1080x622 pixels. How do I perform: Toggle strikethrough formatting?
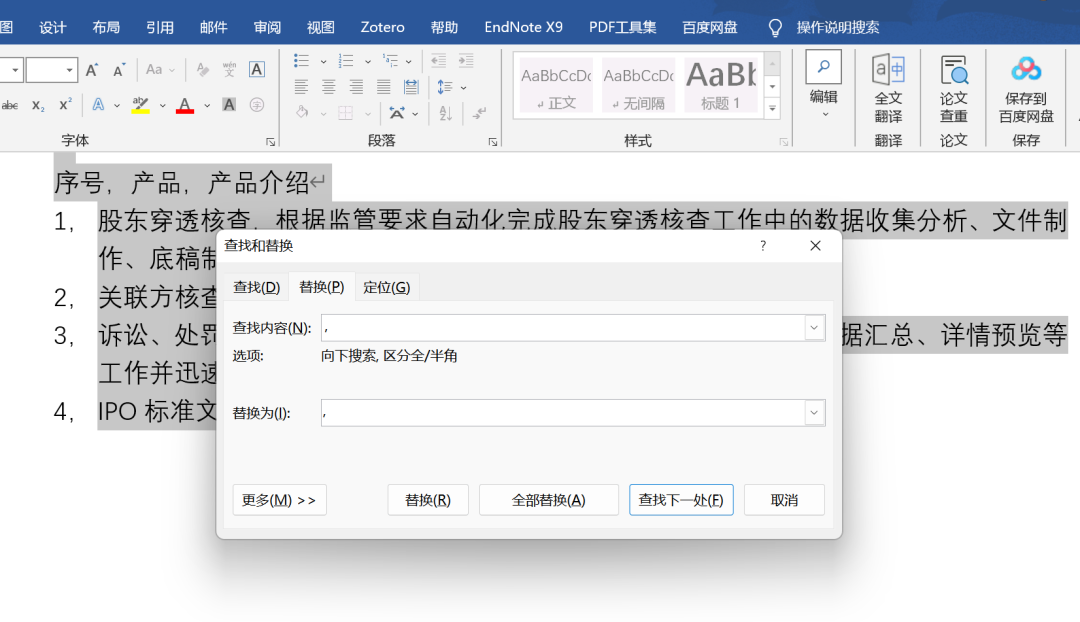(x=10, y=105)
